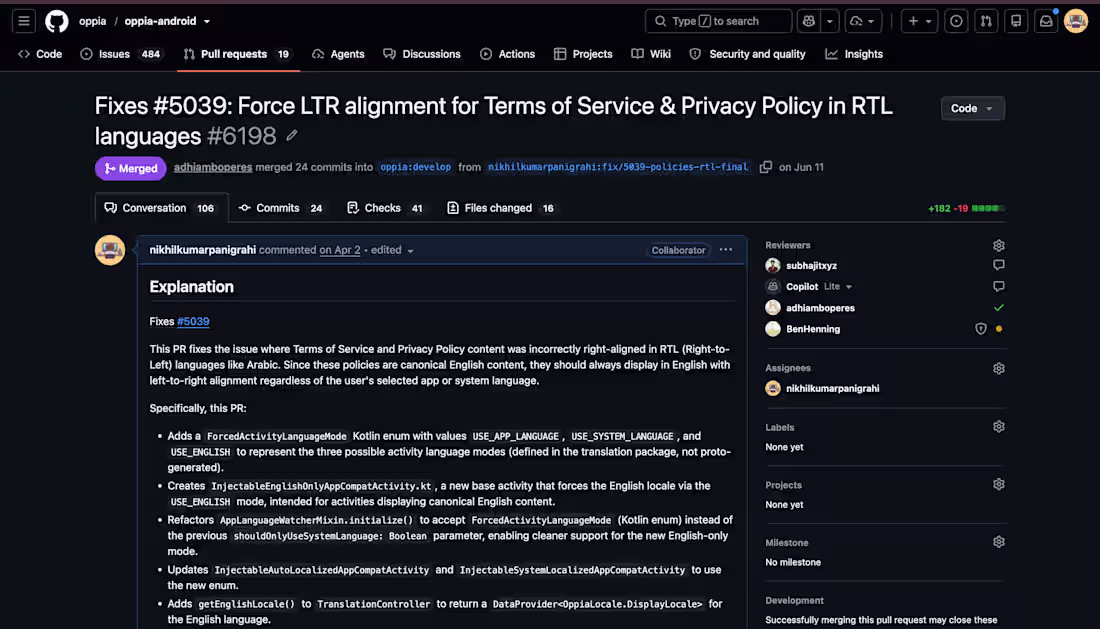Open the Pull requests tab

pyautogui.click(x=237, y=54)
